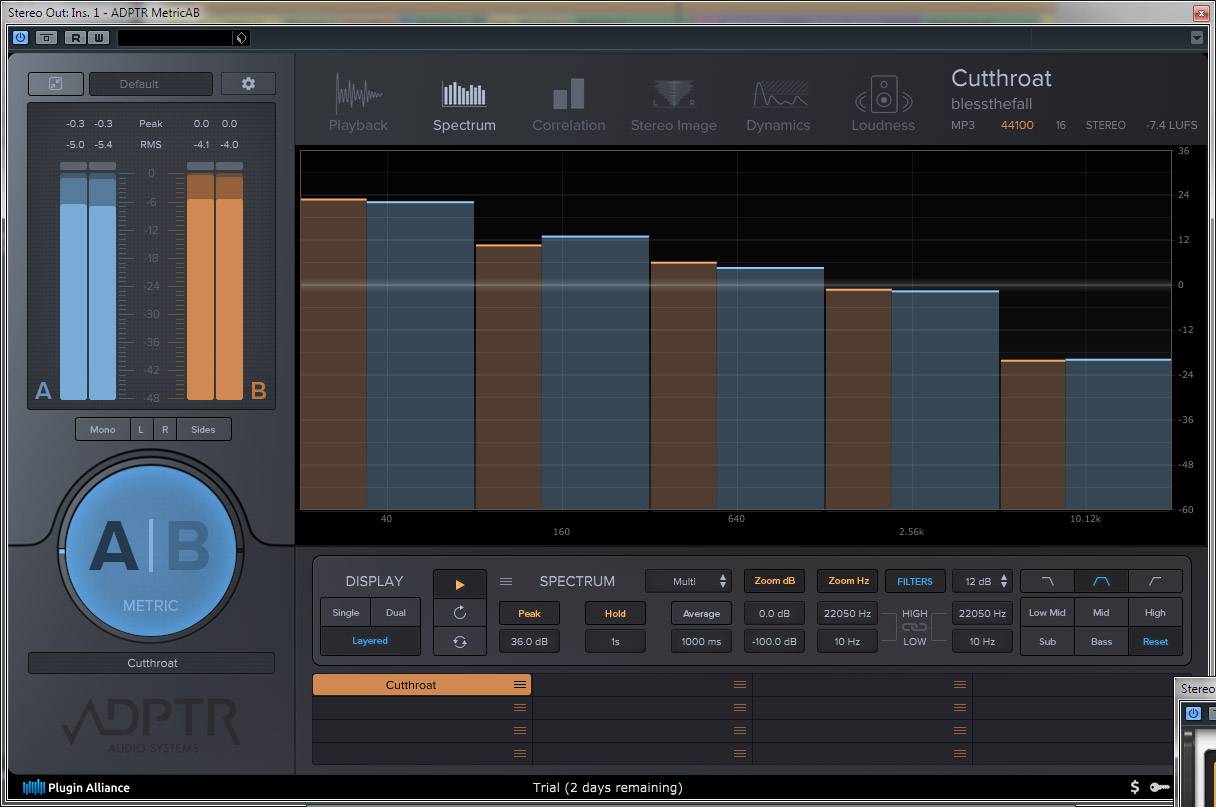
Task: Choose the Bass filter preset
Action: pyautogui.click(x=1101, y=641)
